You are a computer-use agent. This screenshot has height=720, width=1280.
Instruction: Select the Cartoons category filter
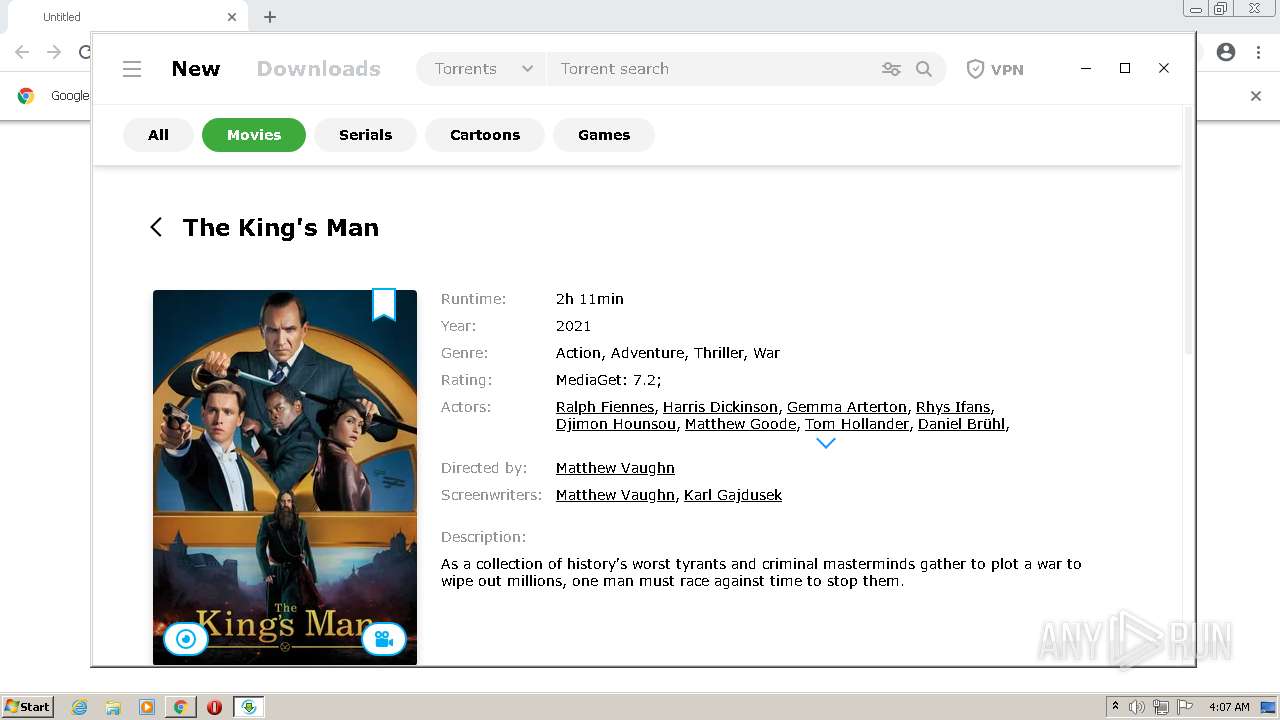pyautogui.click(x=485, y=135)
